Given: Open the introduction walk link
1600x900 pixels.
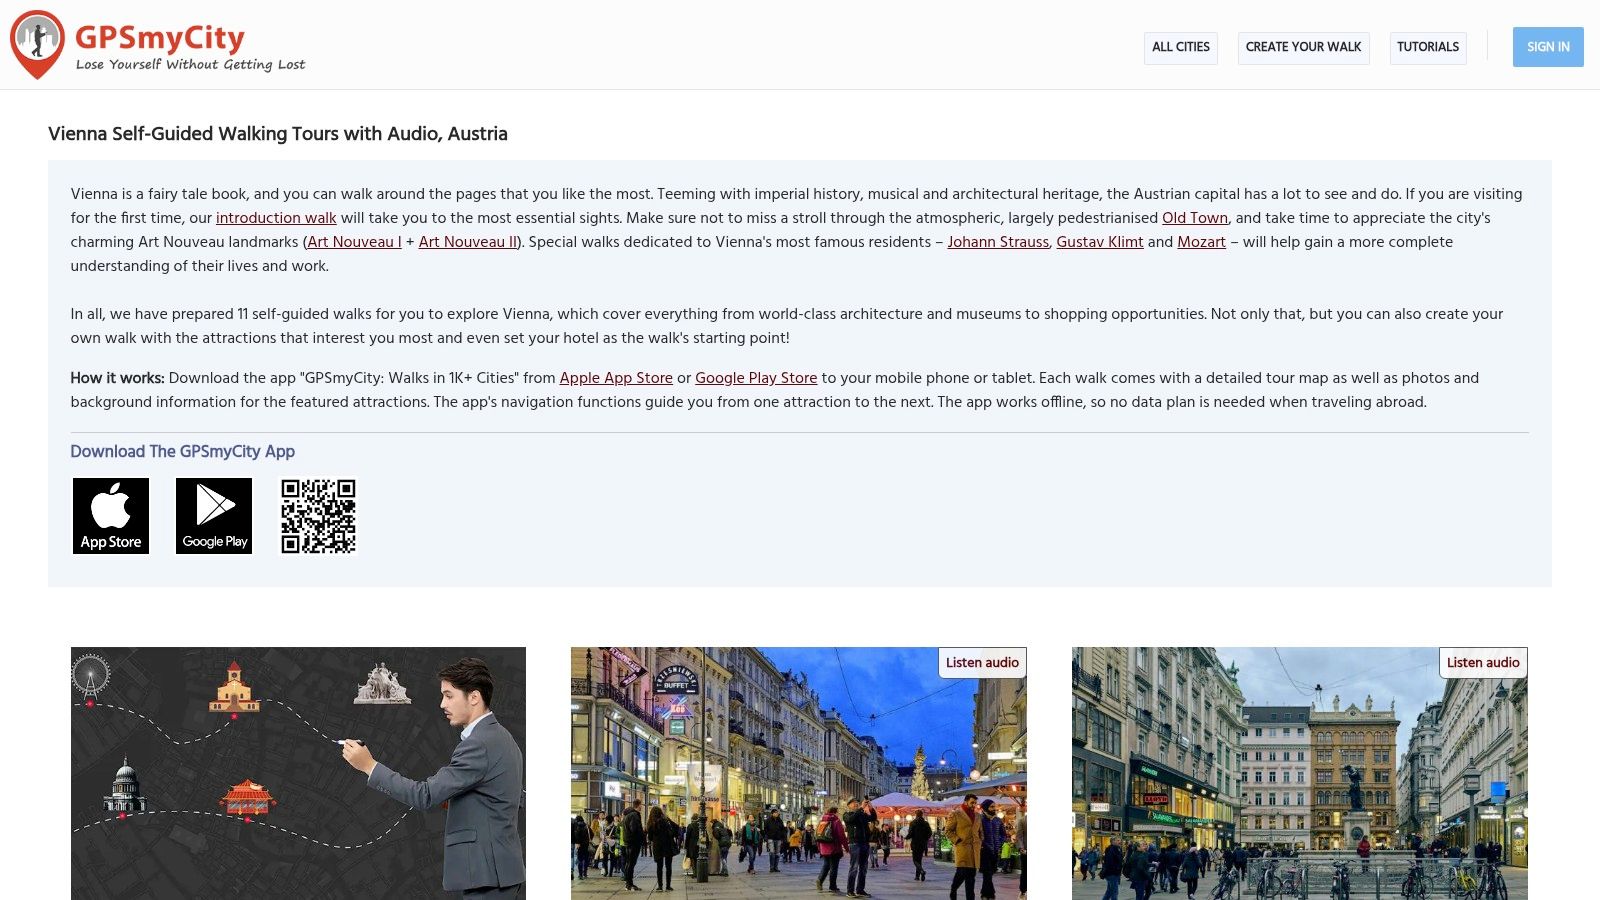Looking at the screenshot, I should [276, 218].
